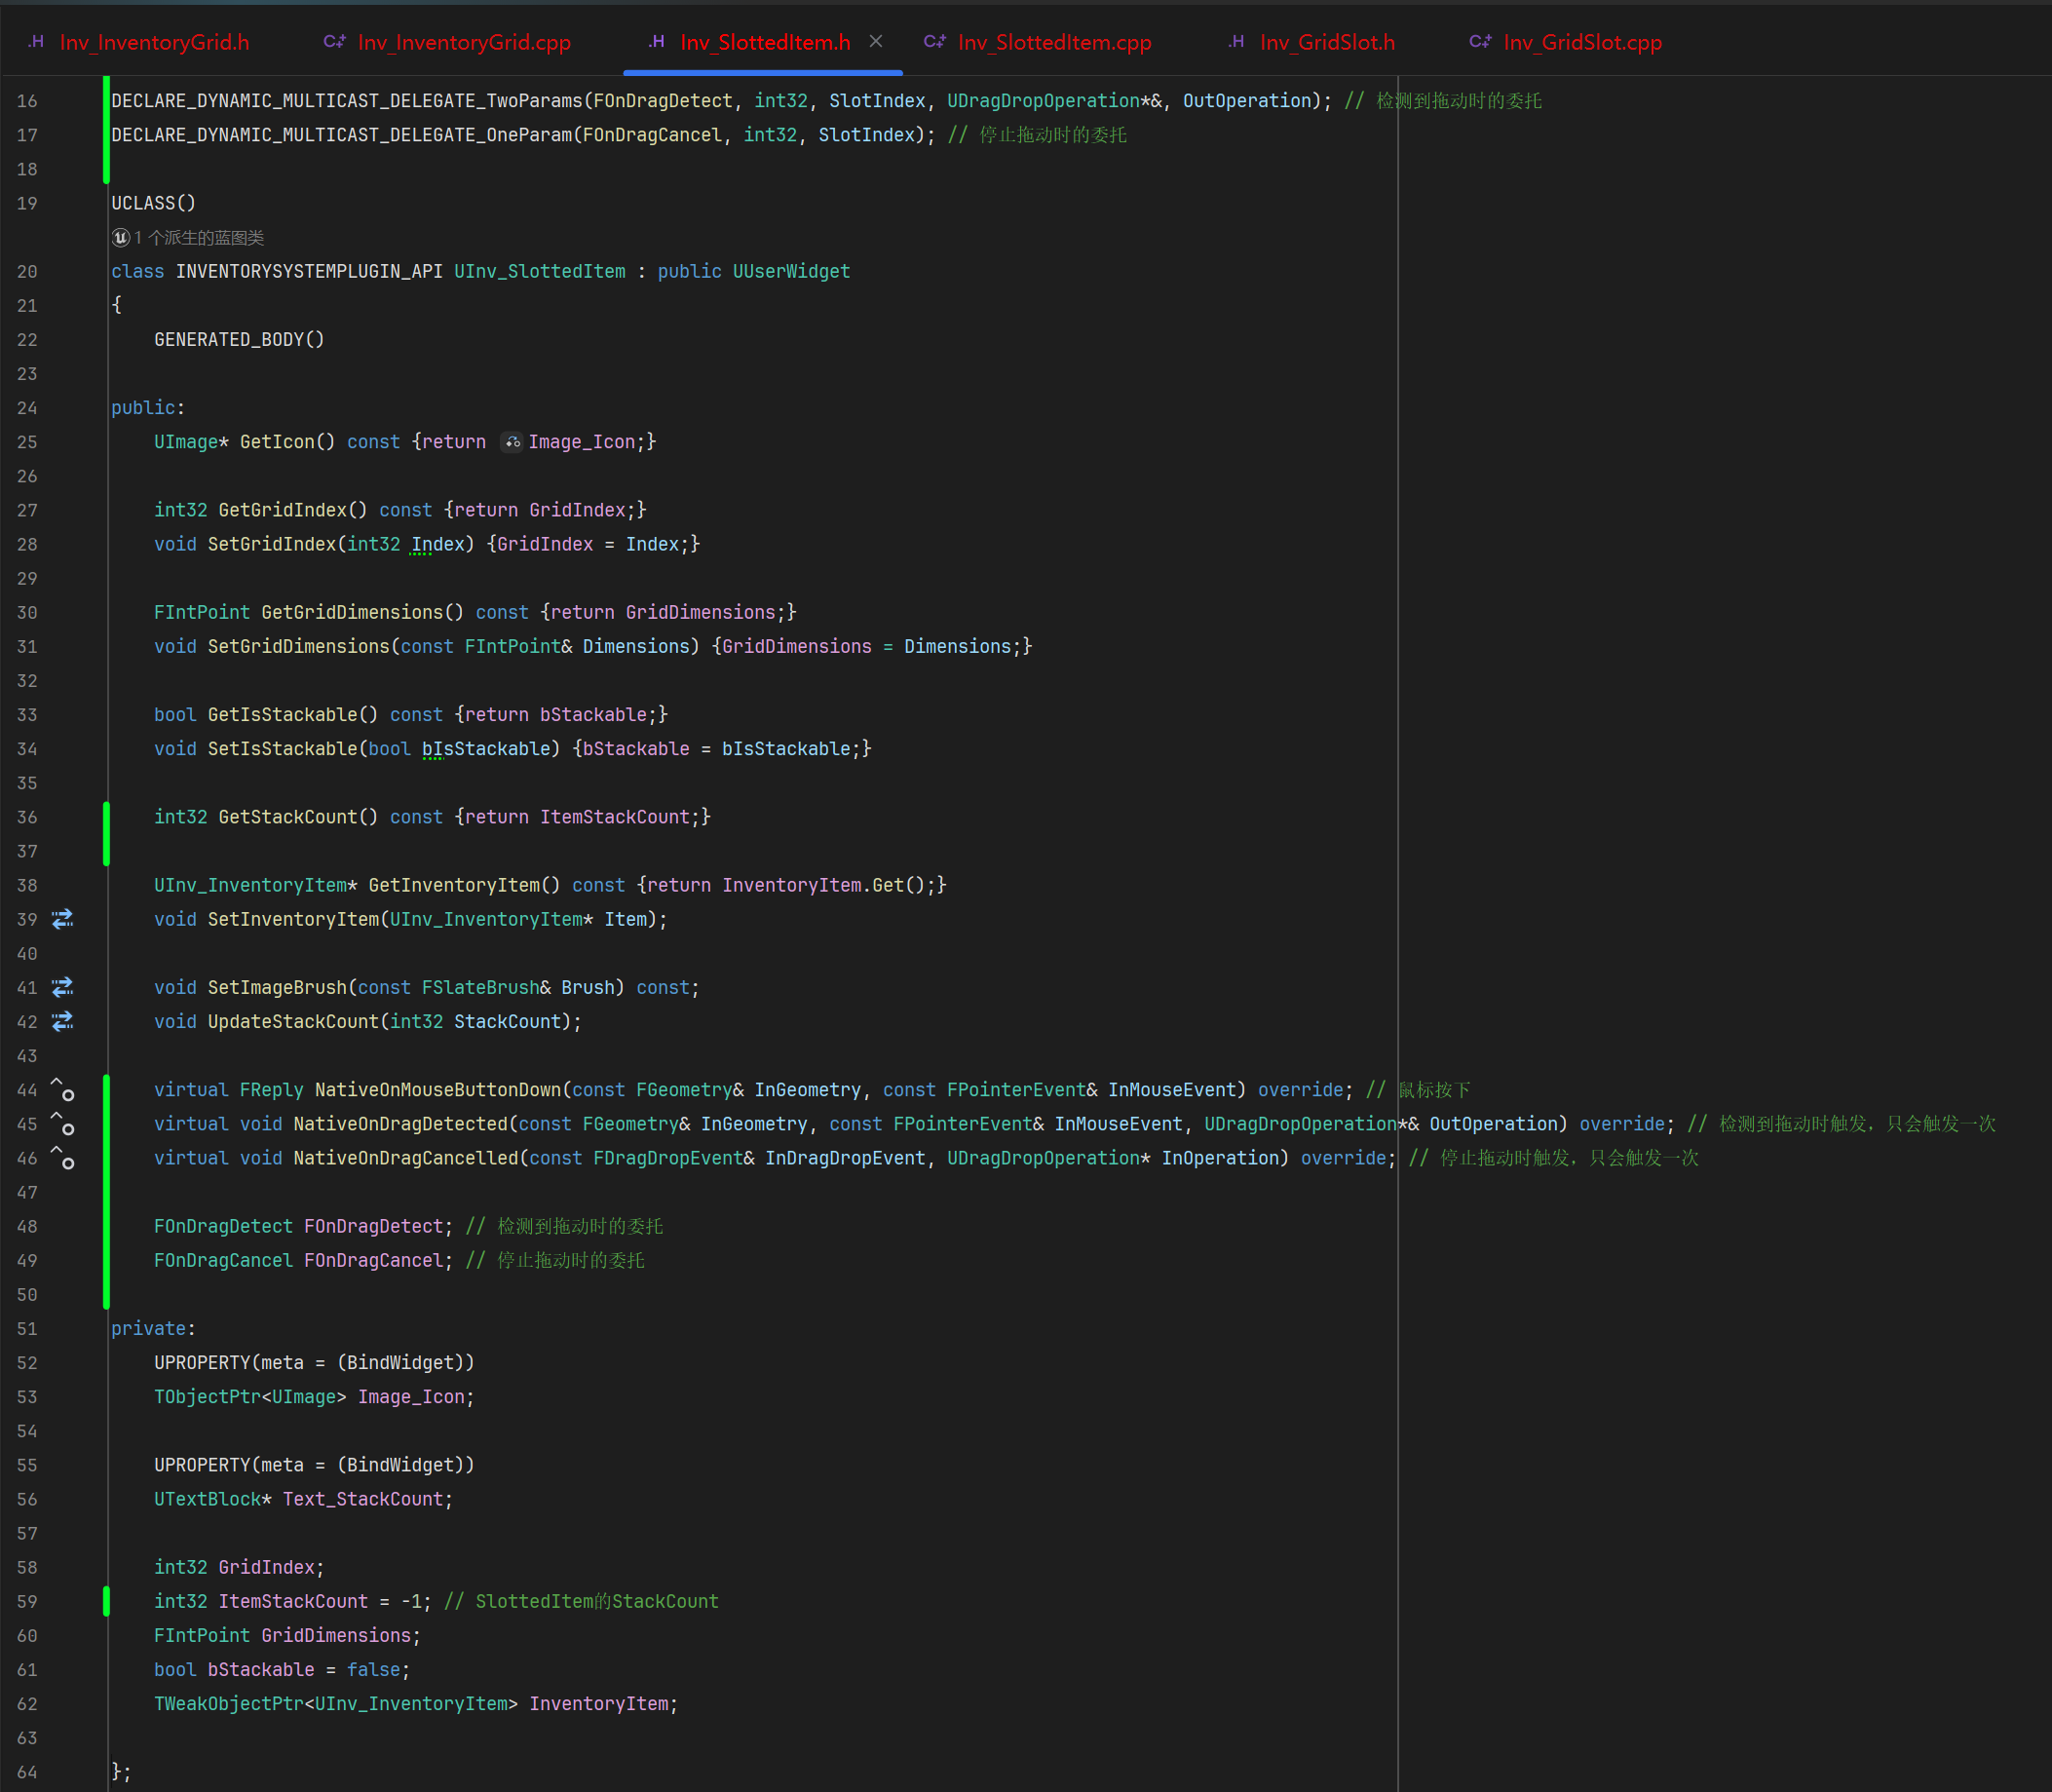Click the Unreal icon for derived blueprint classes
Viewport: 2052px width, 1792px height.
121,238
